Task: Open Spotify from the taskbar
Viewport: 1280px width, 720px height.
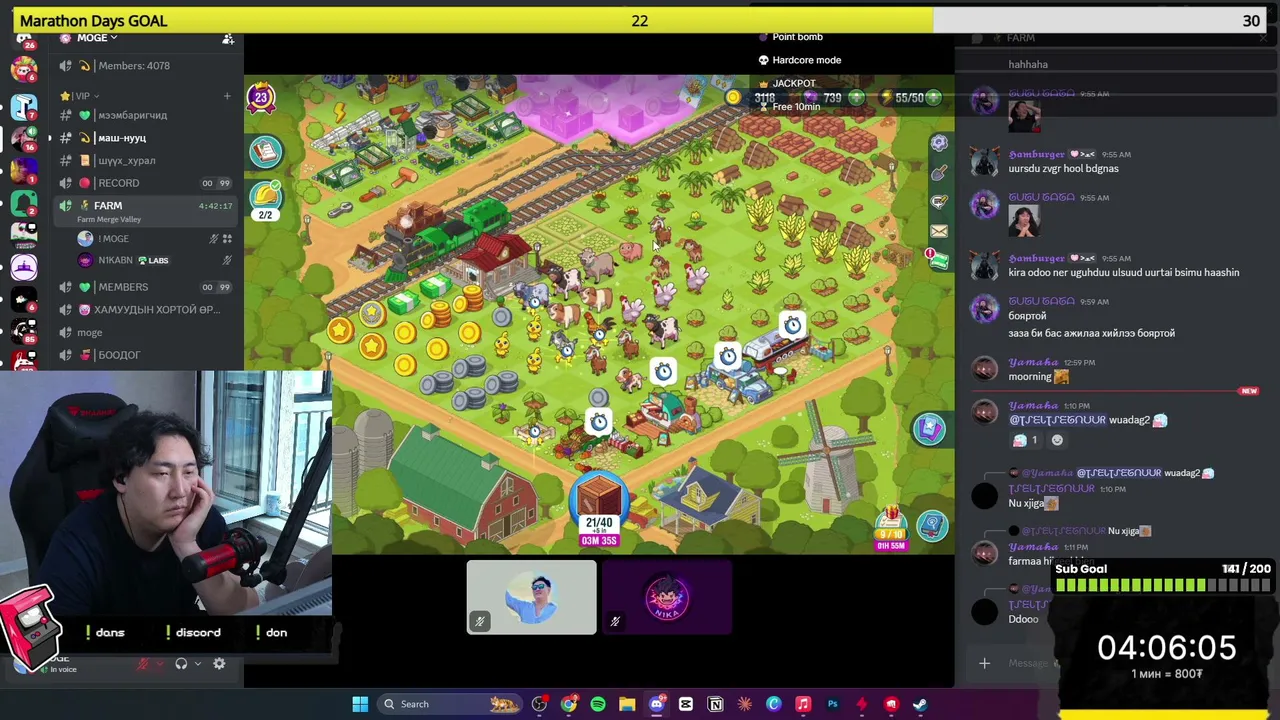Action: 598,704
